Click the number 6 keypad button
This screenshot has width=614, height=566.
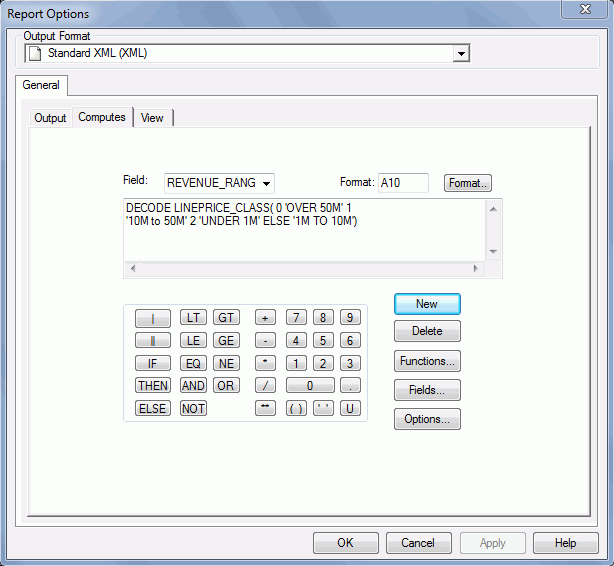[x=350, y=340]
